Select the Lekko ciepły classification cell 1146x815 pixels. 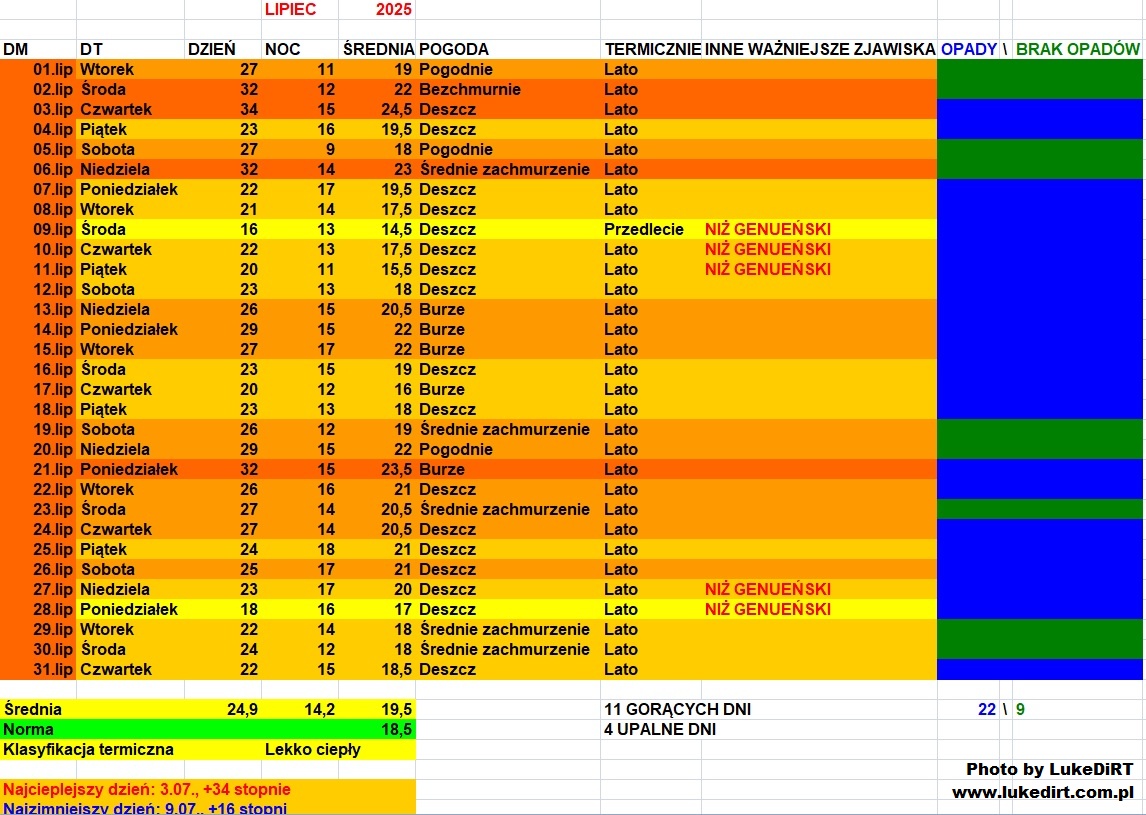pyautogui.click(x=312, y=749)
